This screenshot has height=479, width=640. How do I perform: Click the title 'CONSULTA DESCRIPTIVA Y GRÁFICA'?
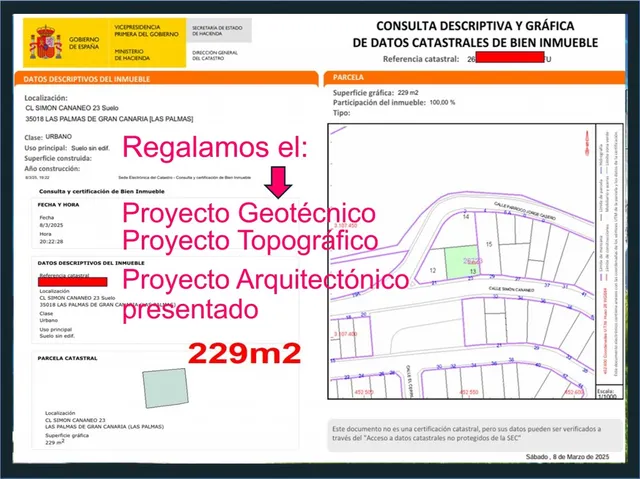pos(475,26)
